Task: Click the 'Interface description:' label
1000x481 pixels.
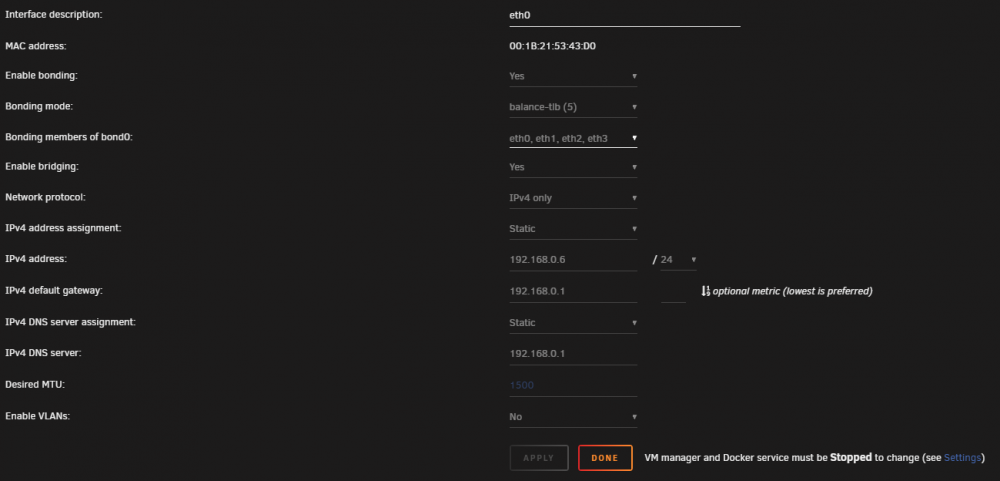Action: coord(54,15)
